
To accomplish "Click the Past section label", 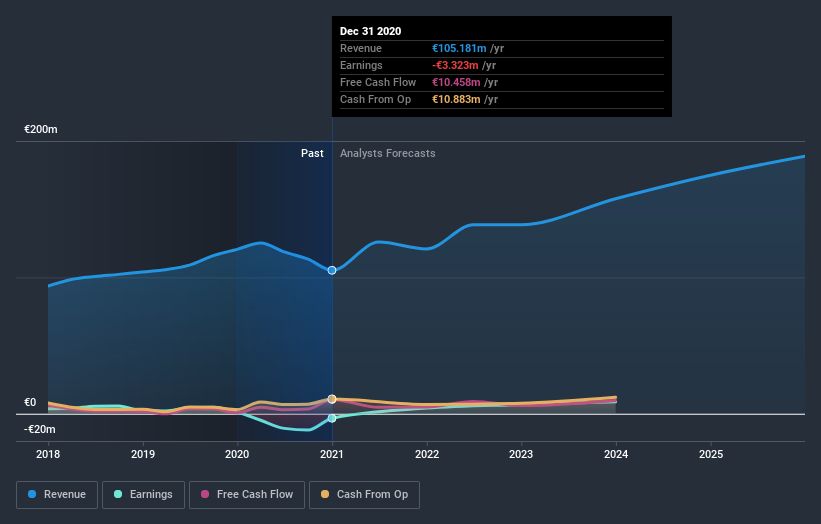I will (312, 153).
